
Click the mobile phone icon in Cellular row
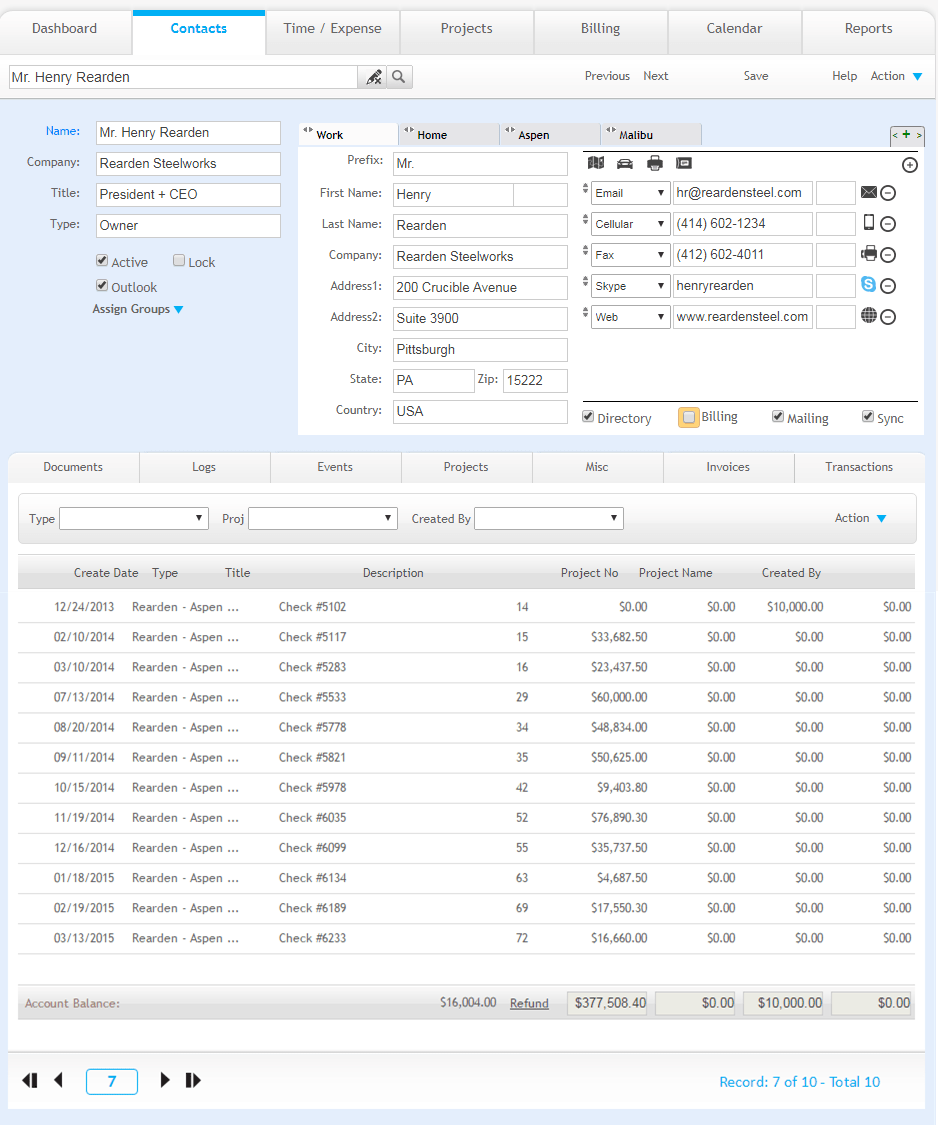(x=868, y=223)
